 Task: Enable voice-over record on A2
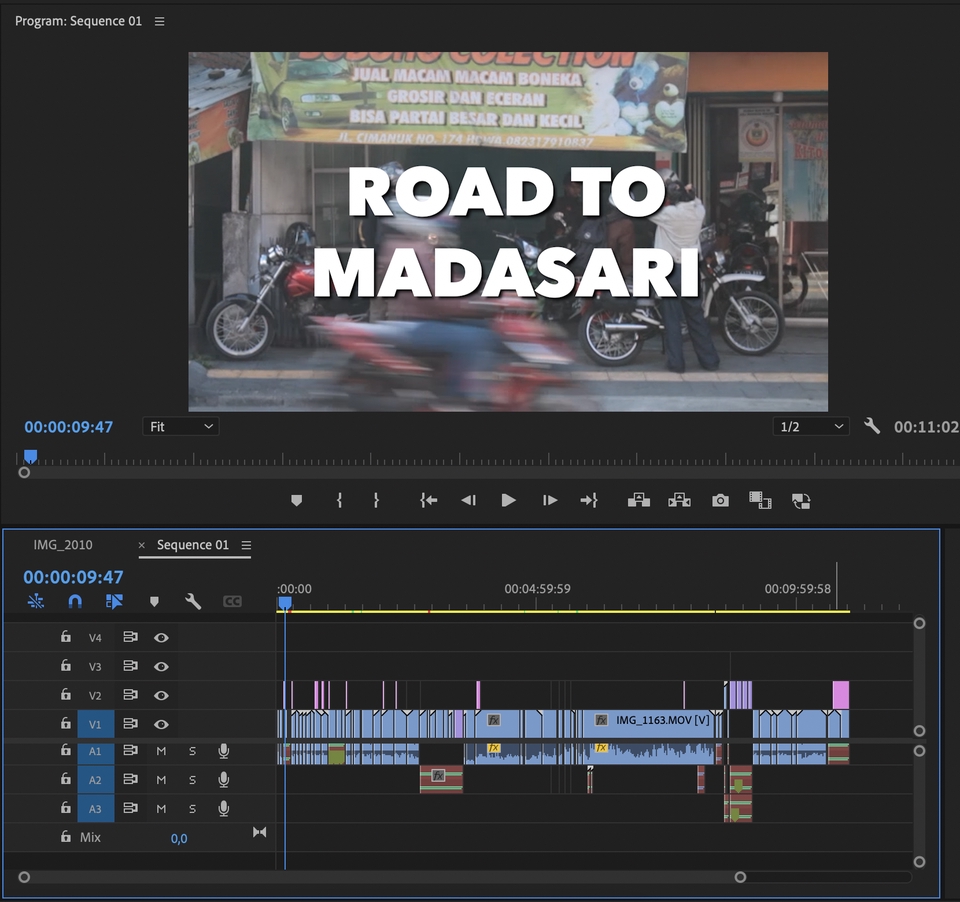(x=224, y=780)
